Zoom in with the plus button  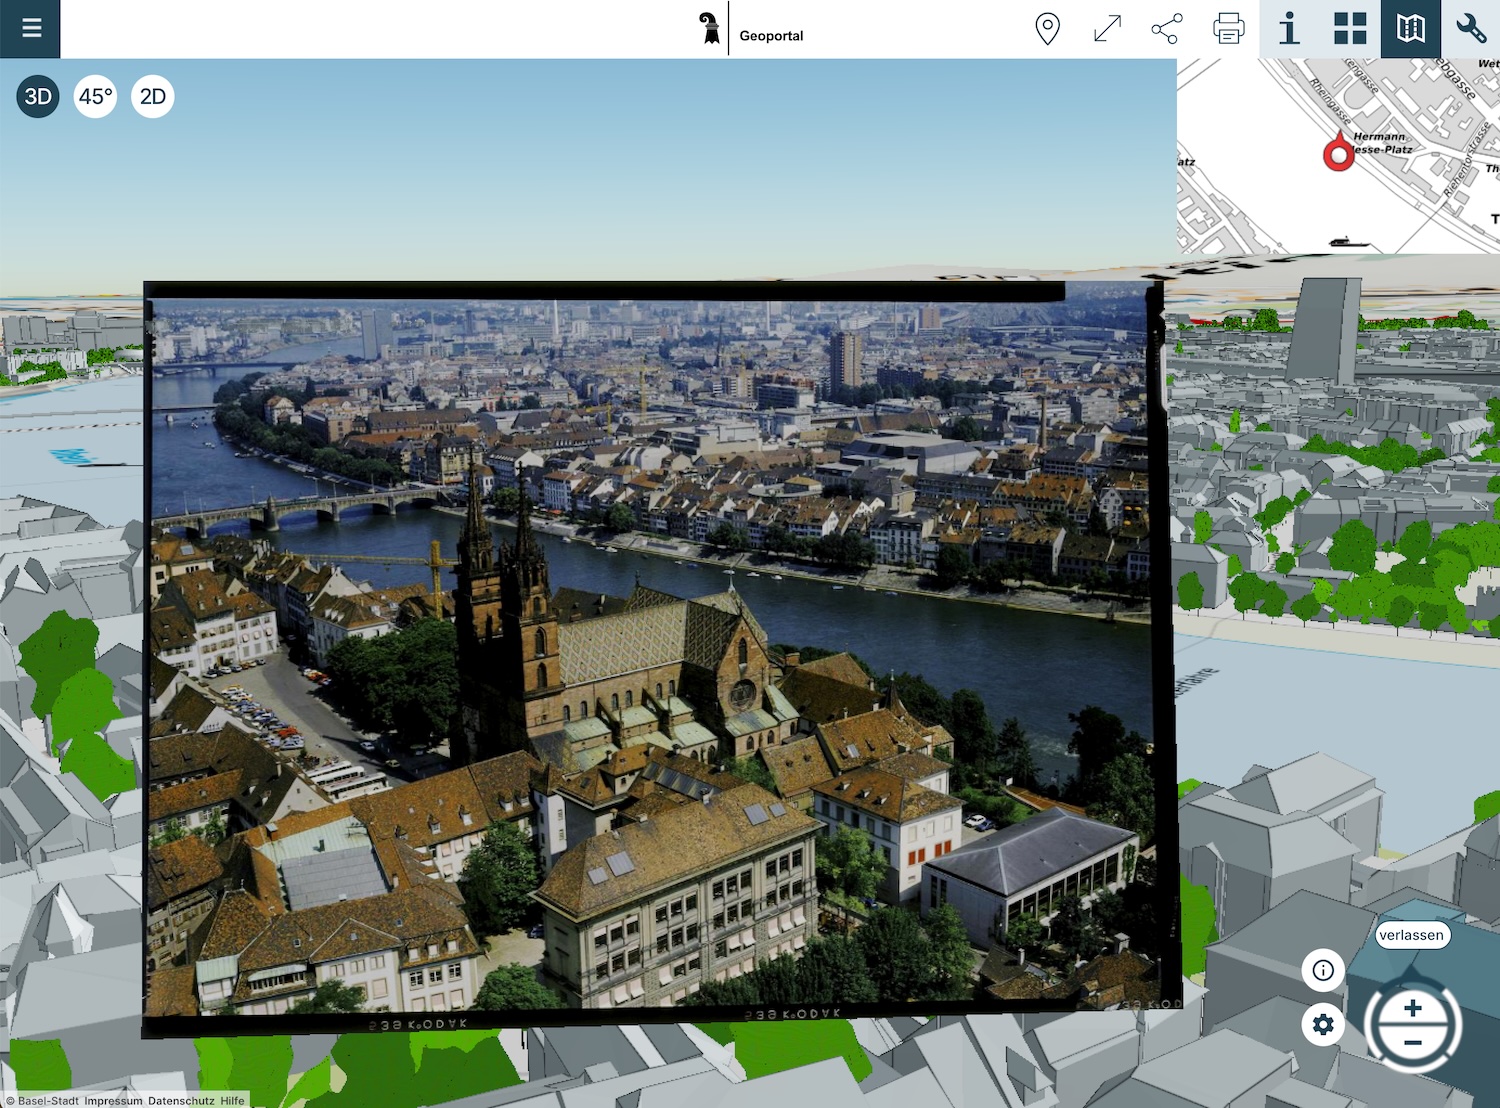point(1413,1008)
